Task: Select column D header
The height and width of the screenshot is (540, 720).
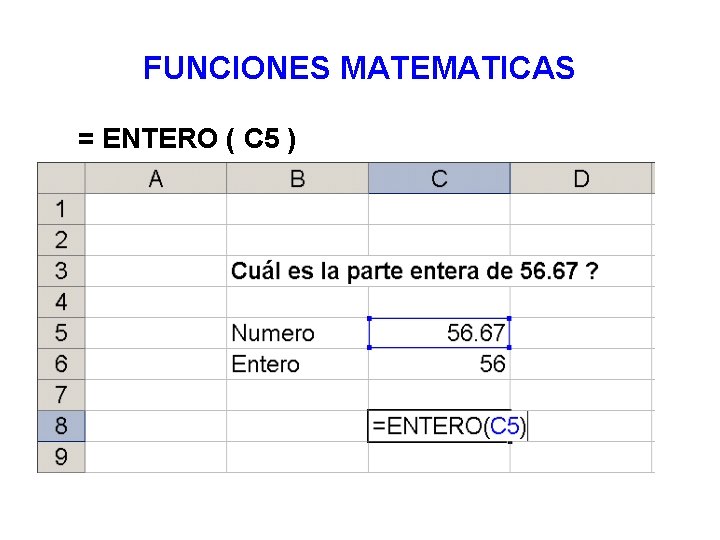Action: coord(581,179)
